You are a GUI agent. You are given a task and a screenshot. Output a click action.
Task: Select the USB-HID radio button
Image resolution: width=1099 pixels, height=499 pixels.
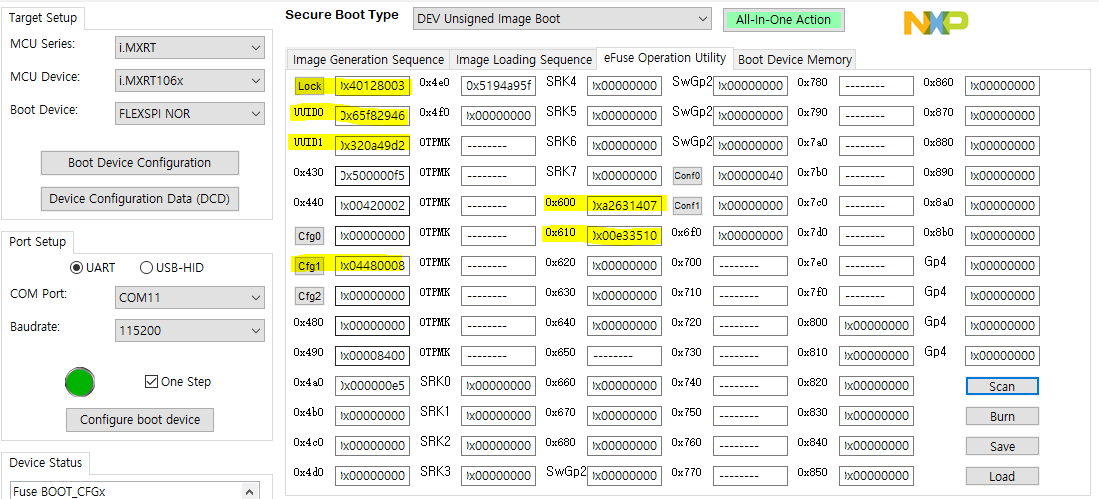tap(147, 268)
